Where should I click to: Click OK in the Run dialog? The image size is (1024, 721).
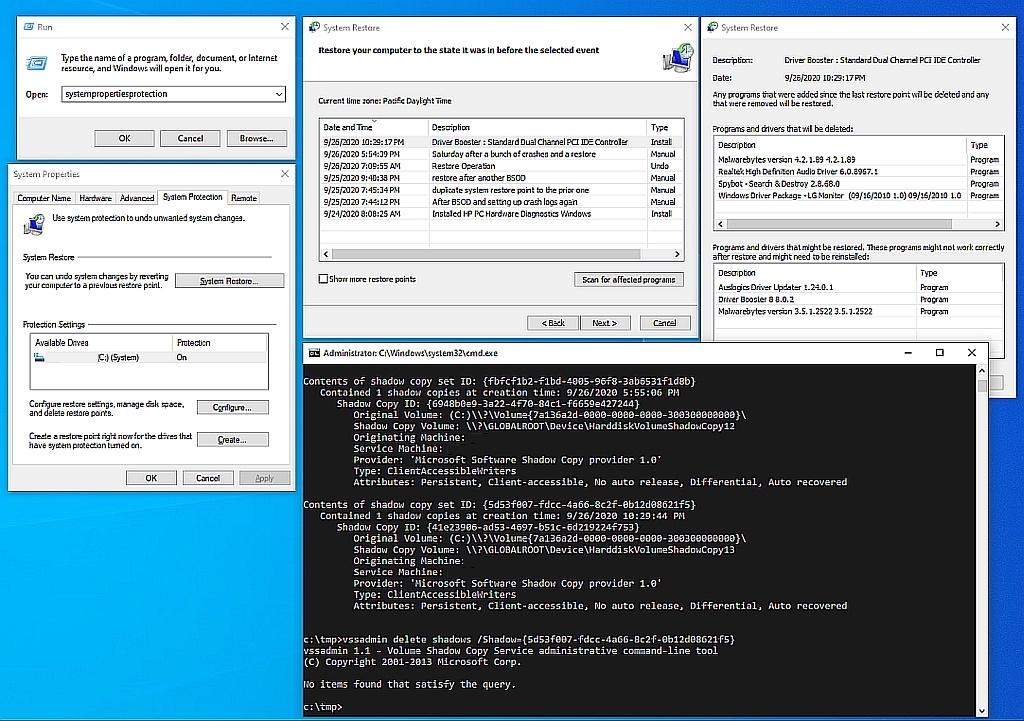(x=124, y=138)
